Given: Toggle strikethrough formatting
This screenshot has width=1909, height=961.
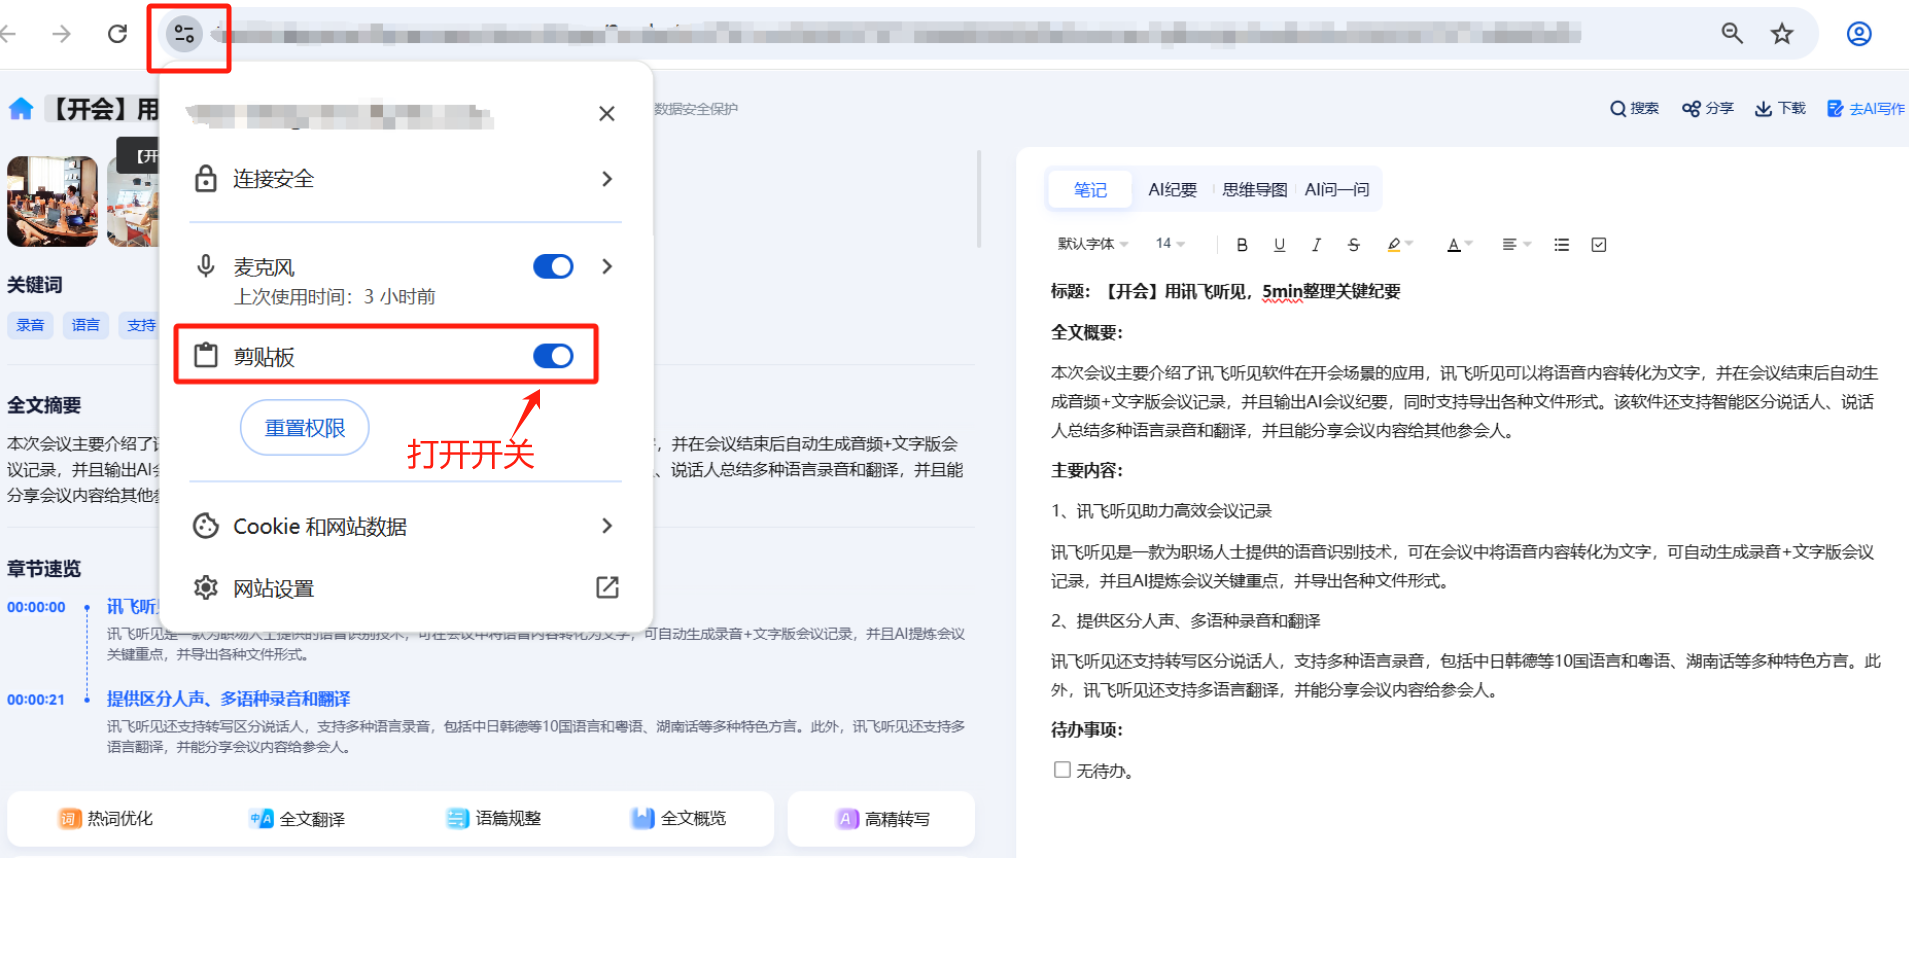Looking at the screenshot, I should click(1353, 245).
